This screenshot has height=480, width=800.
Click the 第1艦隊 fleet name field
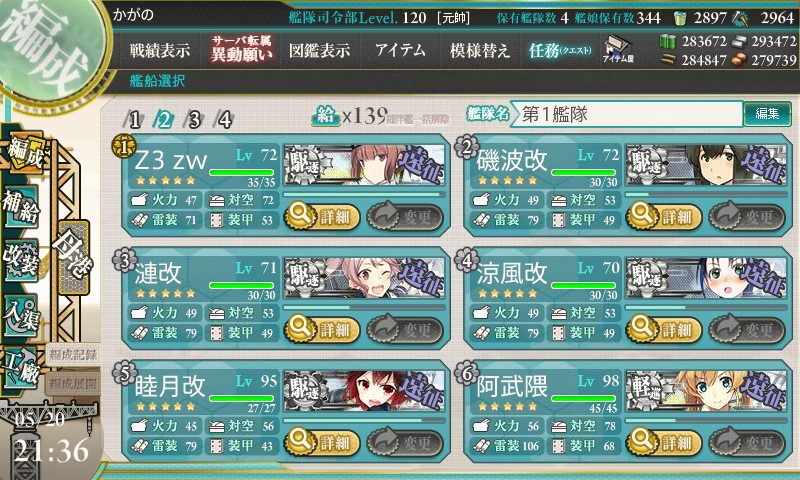627,114
